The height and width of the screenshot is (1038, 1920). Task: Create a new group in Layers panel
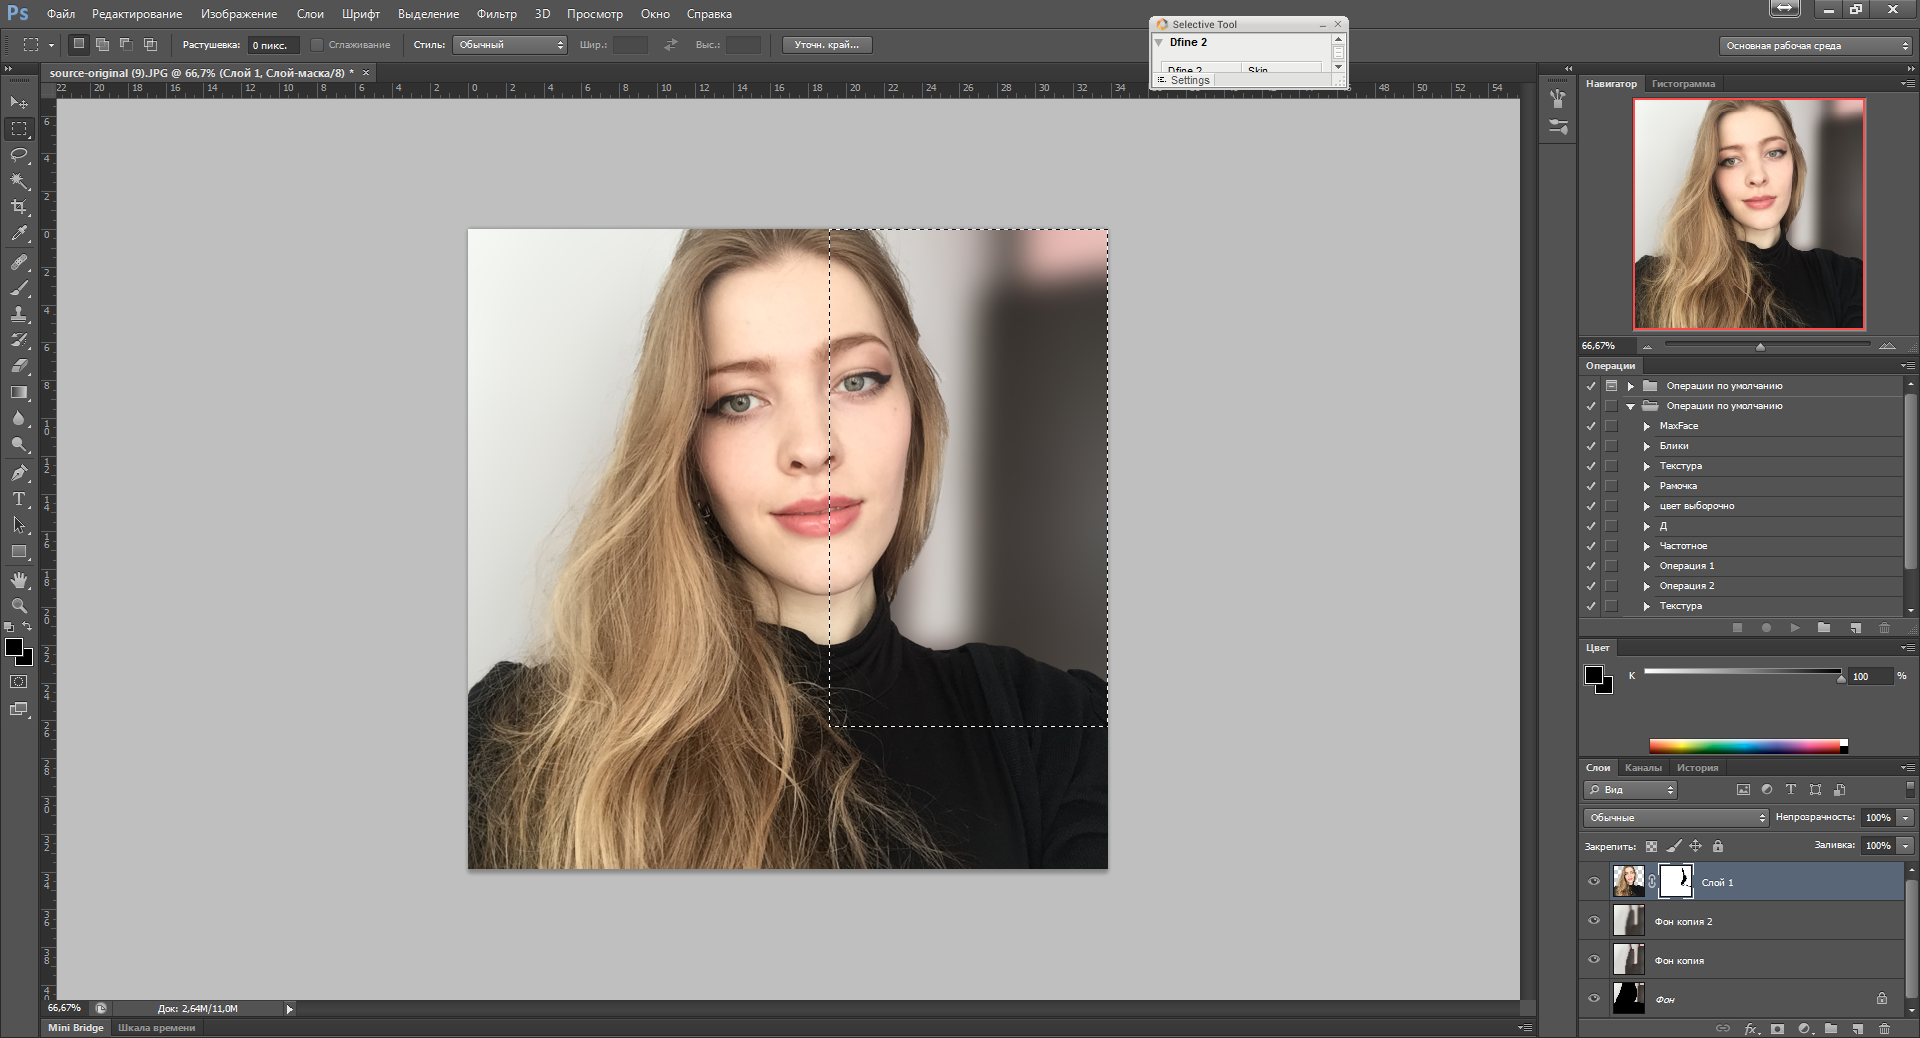click(1831, 1028)
